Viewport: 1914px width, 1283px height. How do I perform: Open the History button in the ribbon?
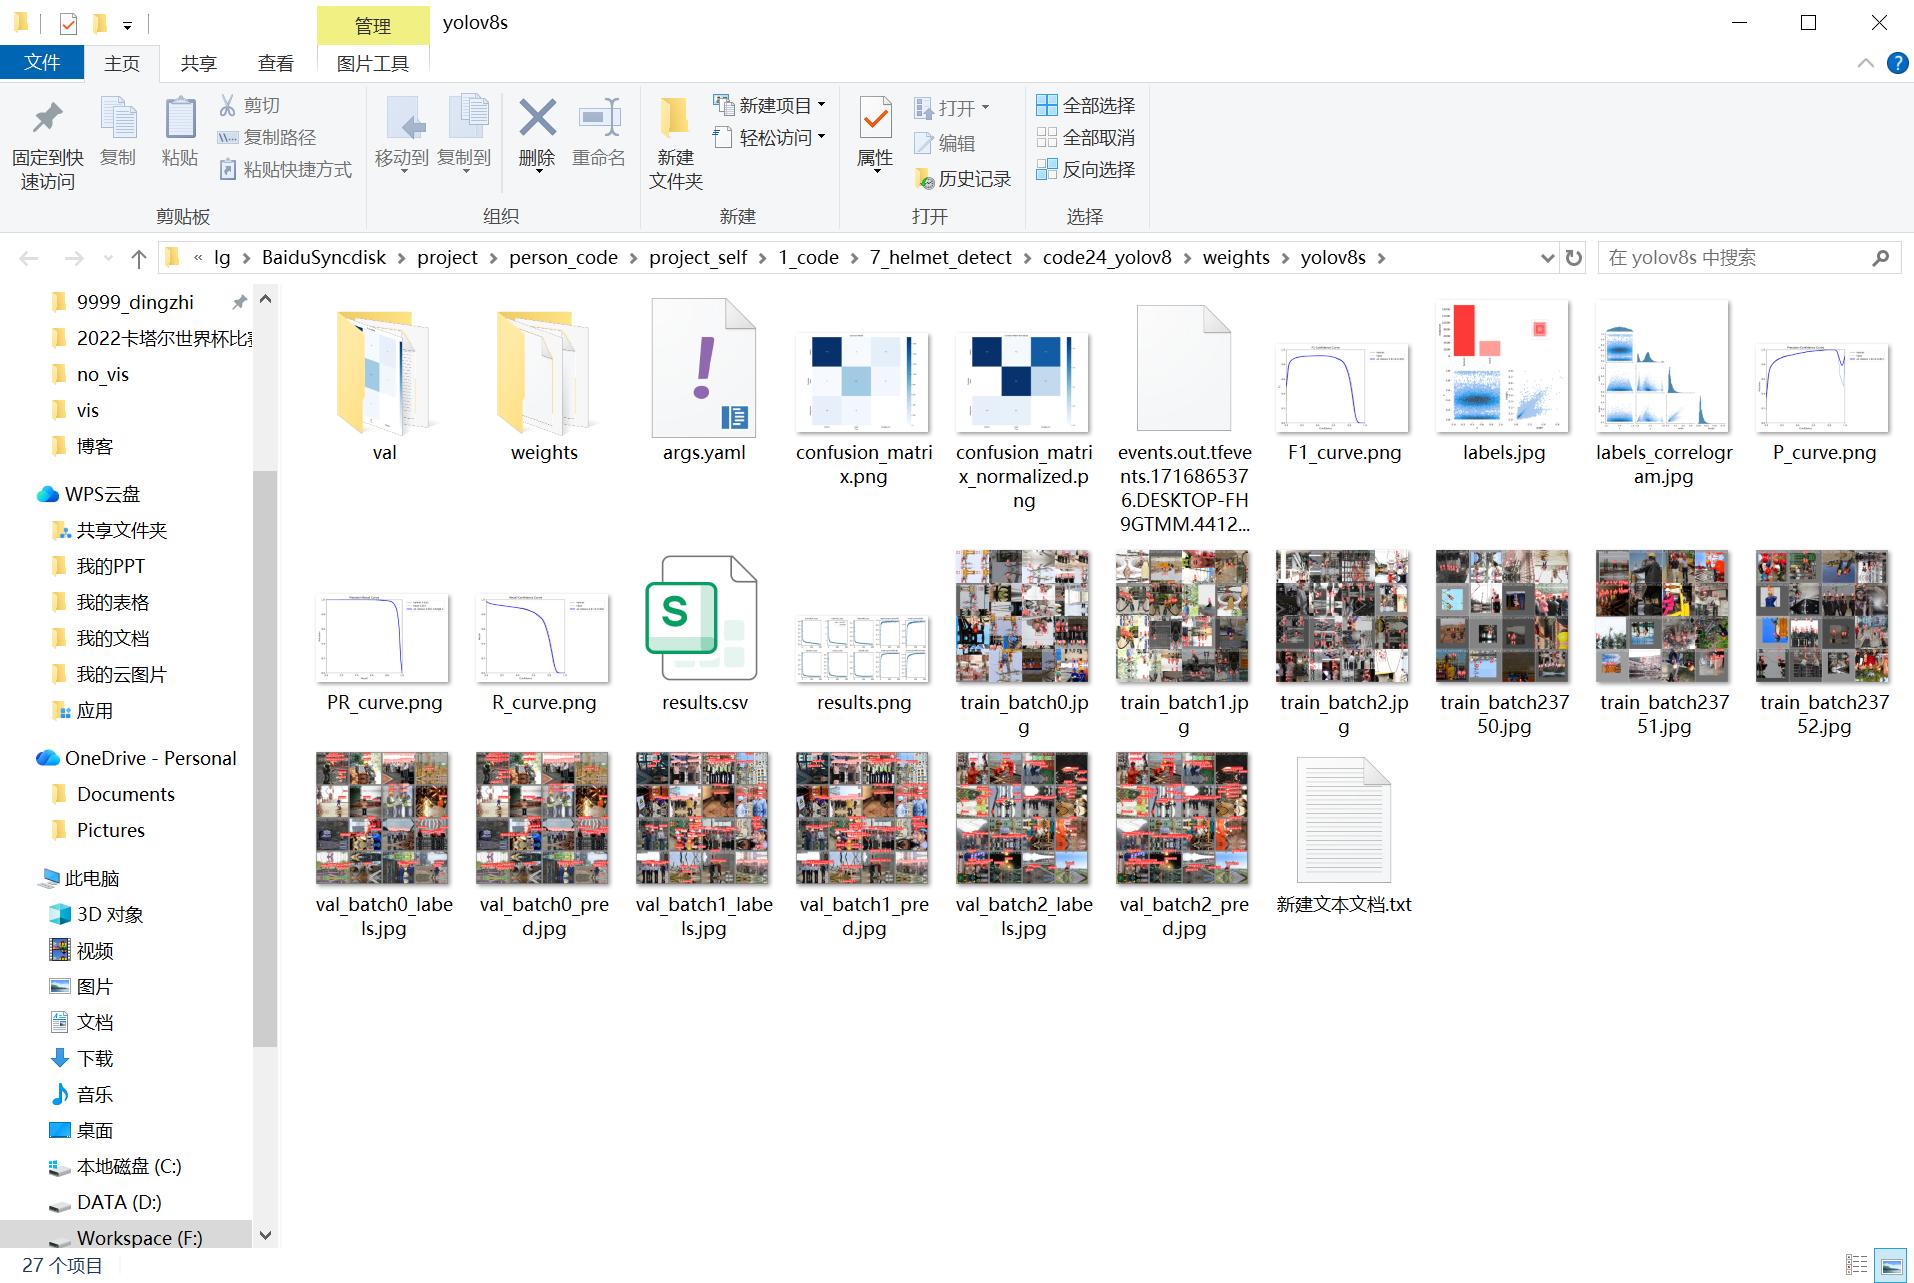[963, 179]
